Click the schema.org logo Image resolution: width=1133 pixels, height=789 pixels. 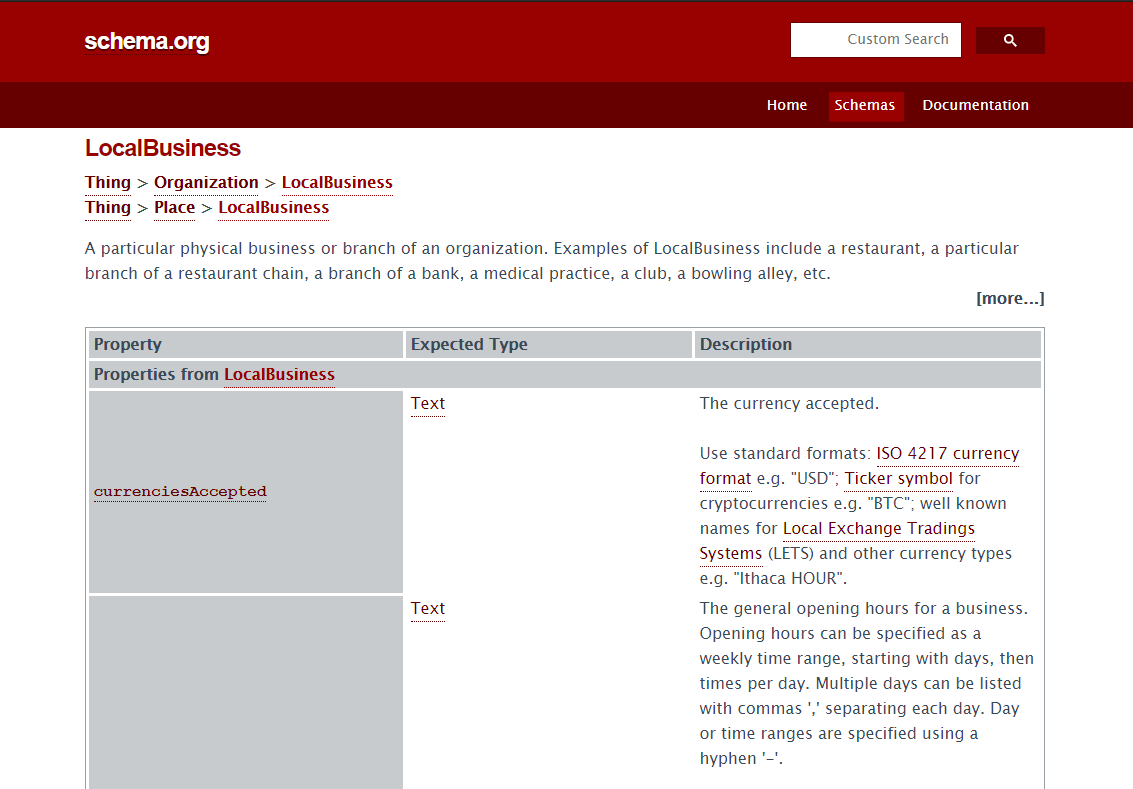pos(146,41)
